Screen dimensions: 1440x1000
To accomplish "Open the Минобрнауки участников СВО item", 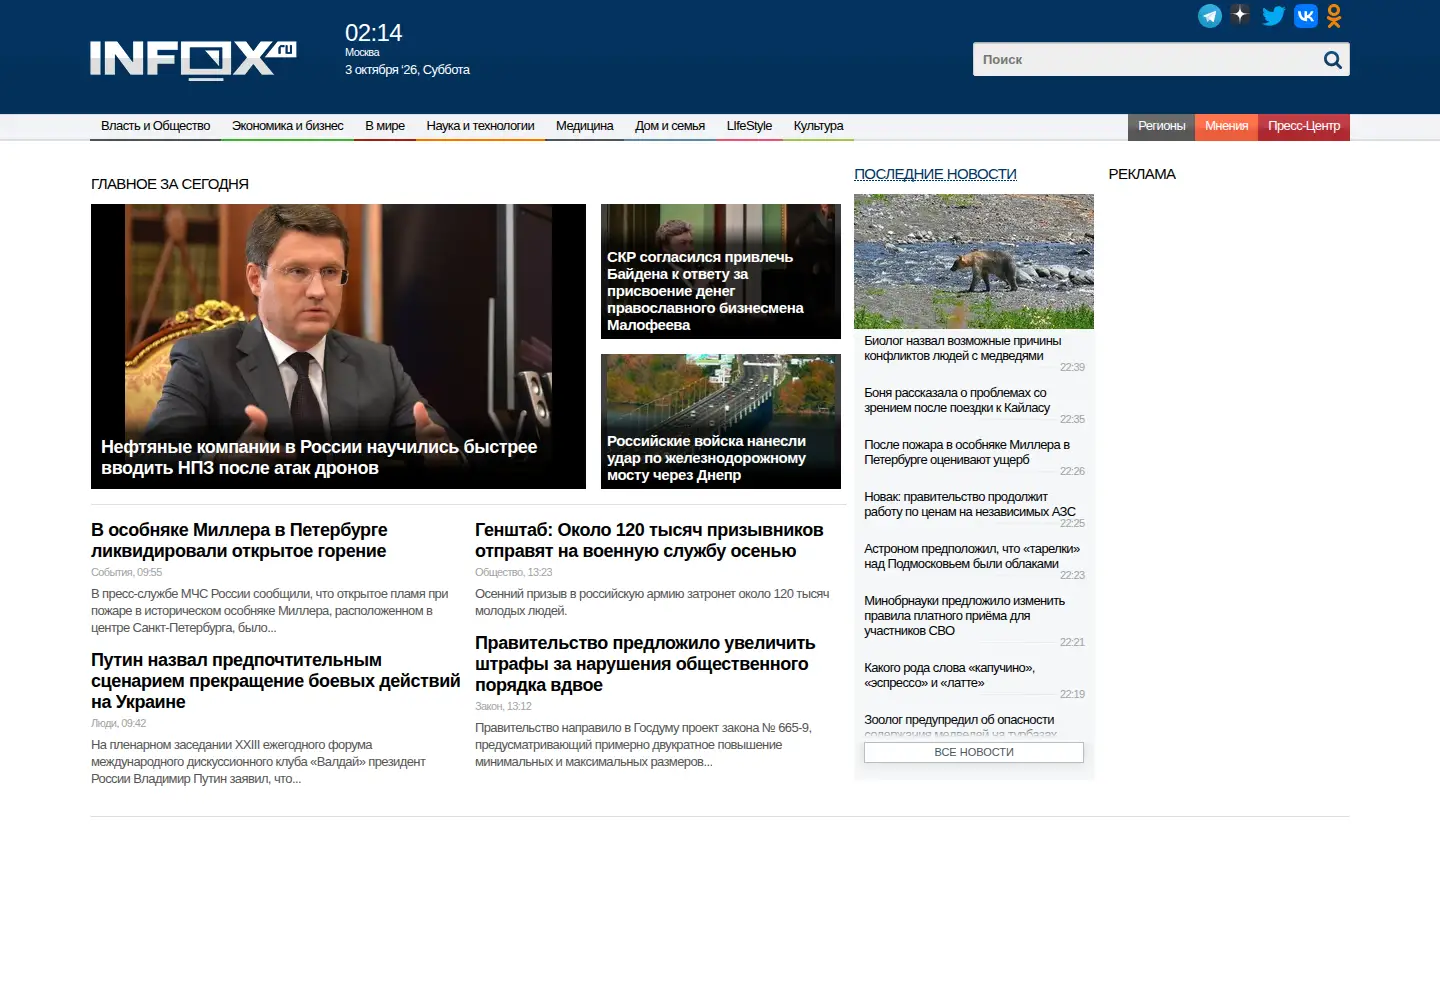I will coord(965,616).
